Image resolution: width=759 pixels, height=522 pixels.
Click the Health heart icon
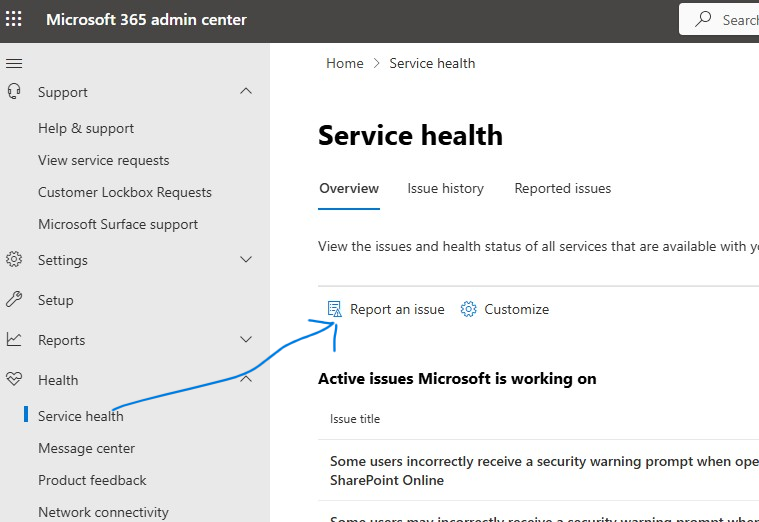tap(14, 379)
